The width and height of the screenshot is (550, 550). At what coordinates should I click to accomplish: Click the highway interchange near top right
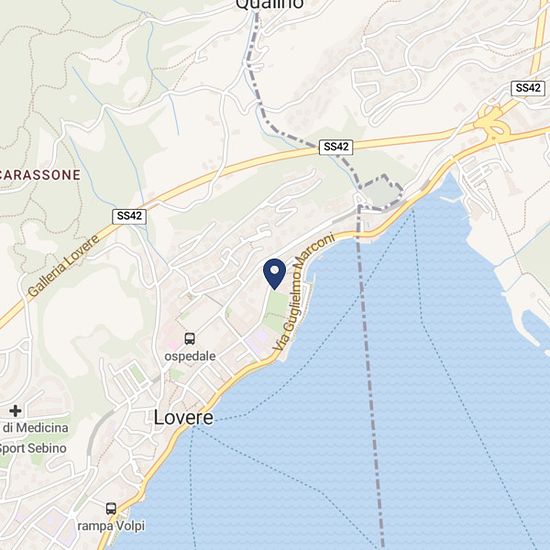(493, 122)
